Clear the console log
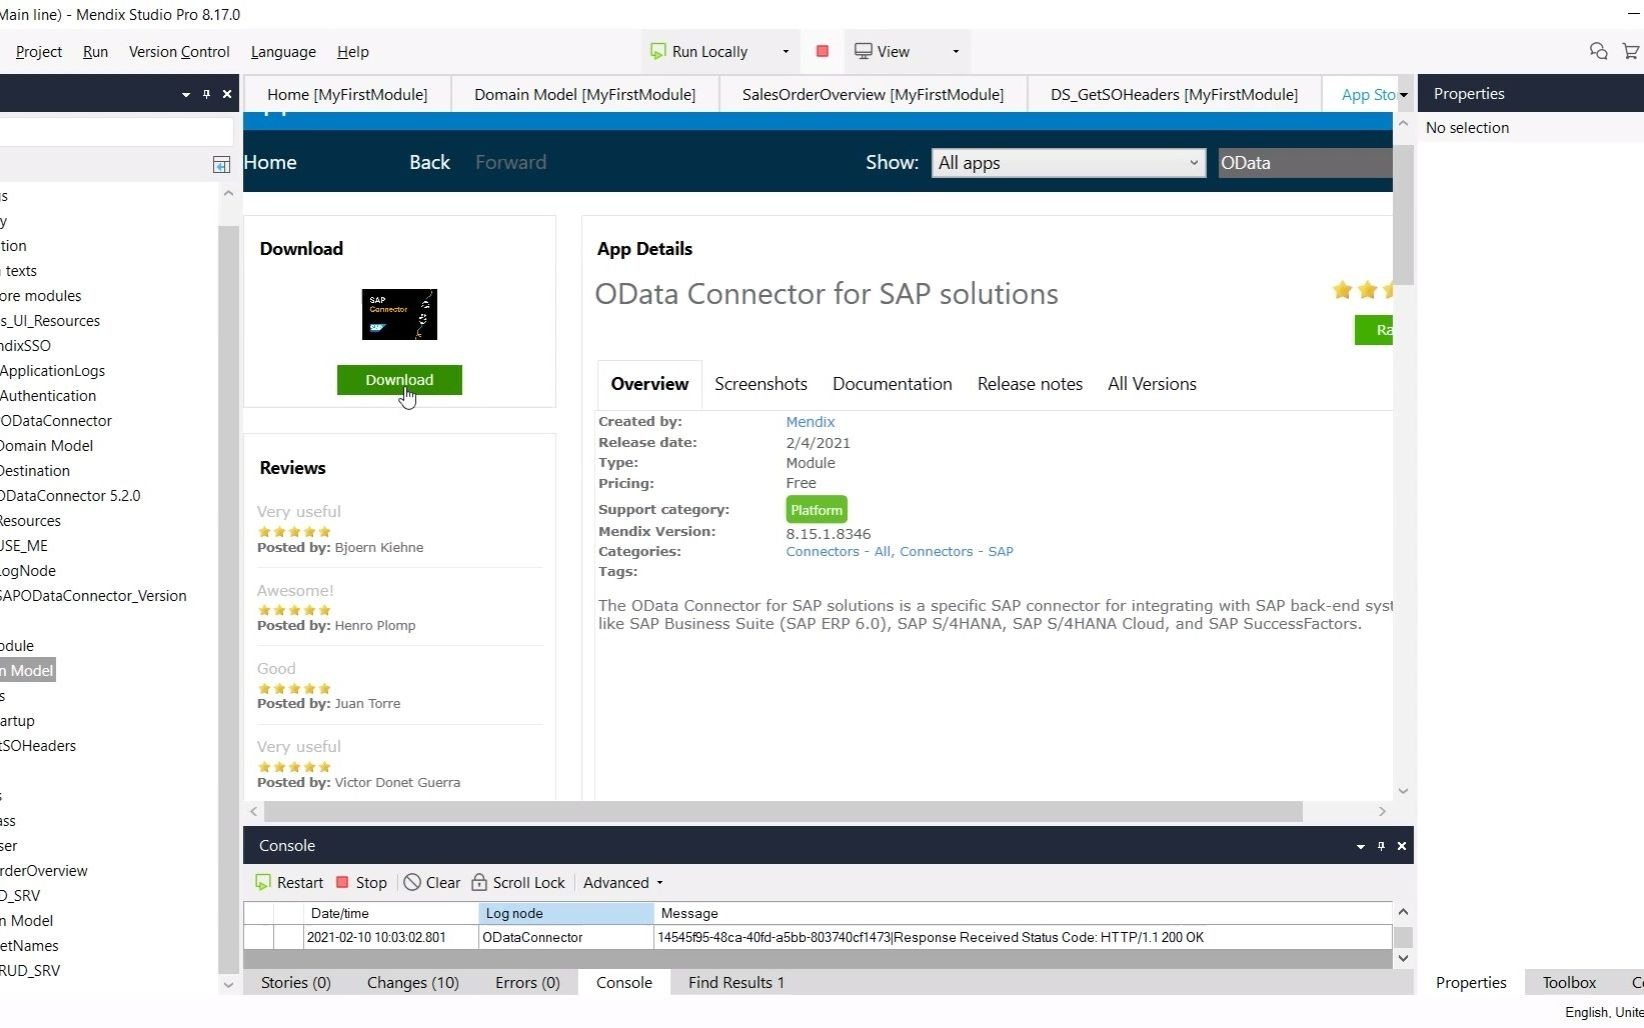 click(x=432, y=882)
